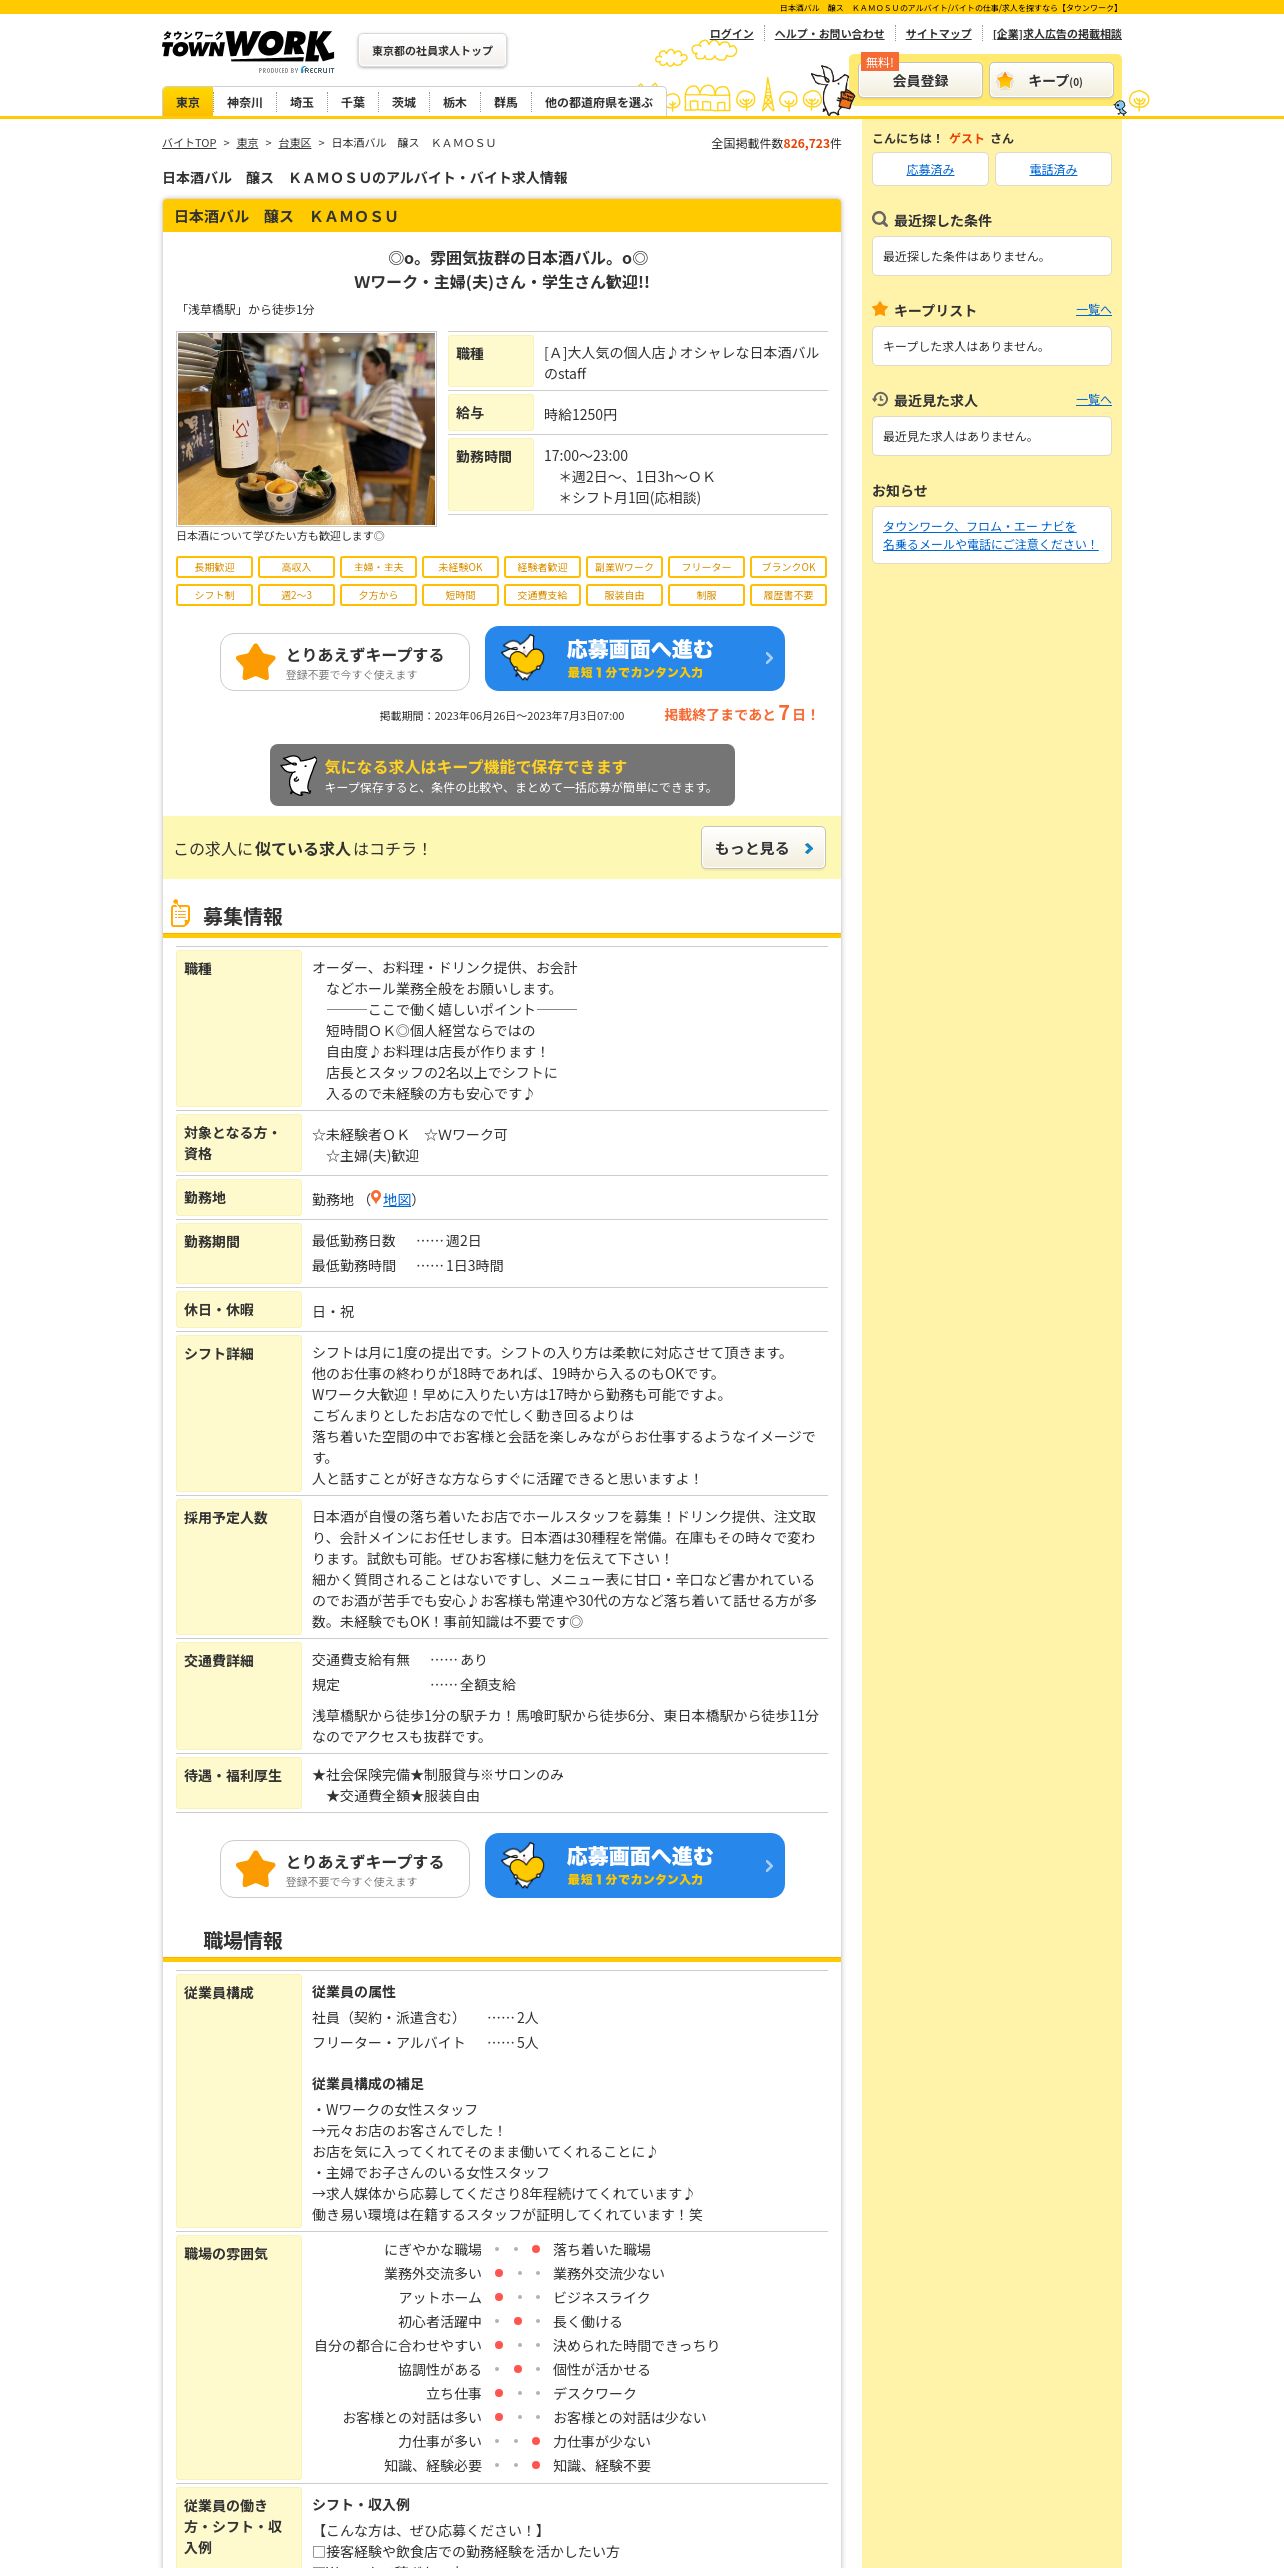Click the star icon on top キープ button
This screenshot has height=2568, width=1284.
tap(1005, 80)
